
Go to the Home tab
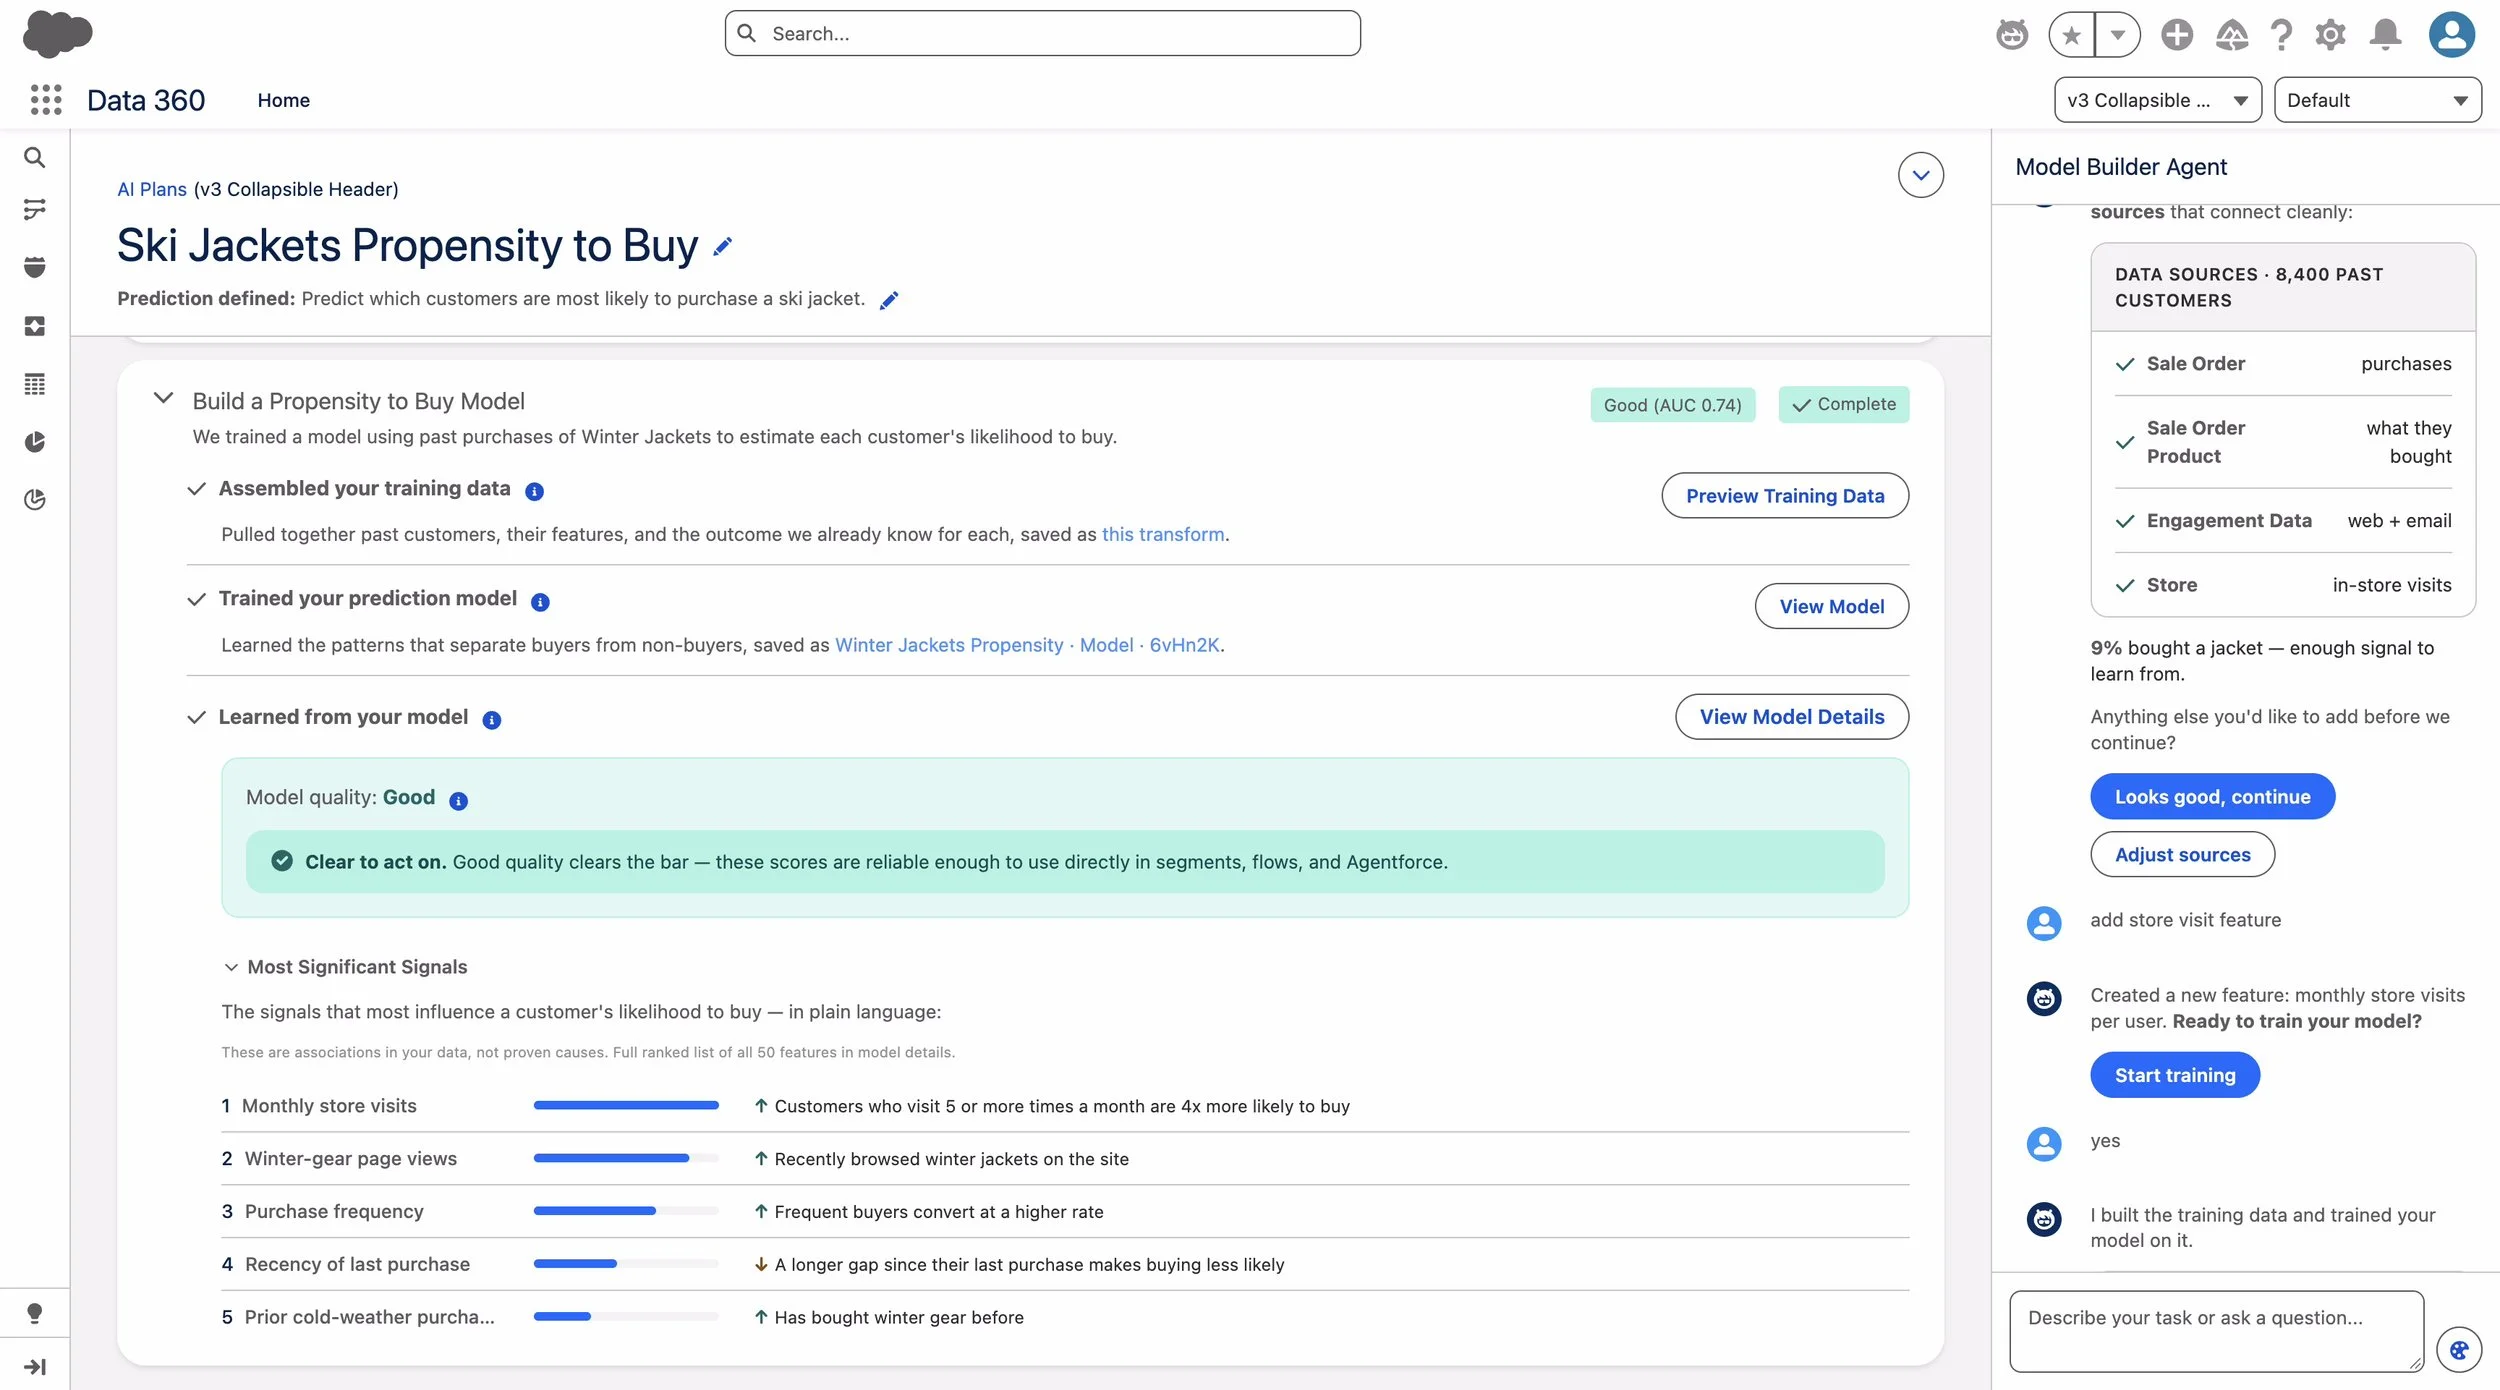[284, 100]
